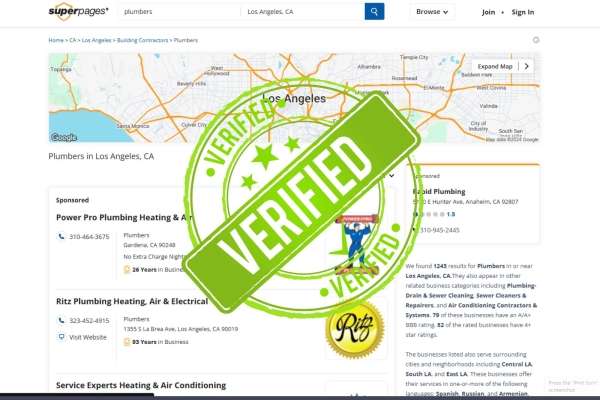
Task: Open Service Experts Heating & Air Conditioning listing
Action: (x=141, y=385)
